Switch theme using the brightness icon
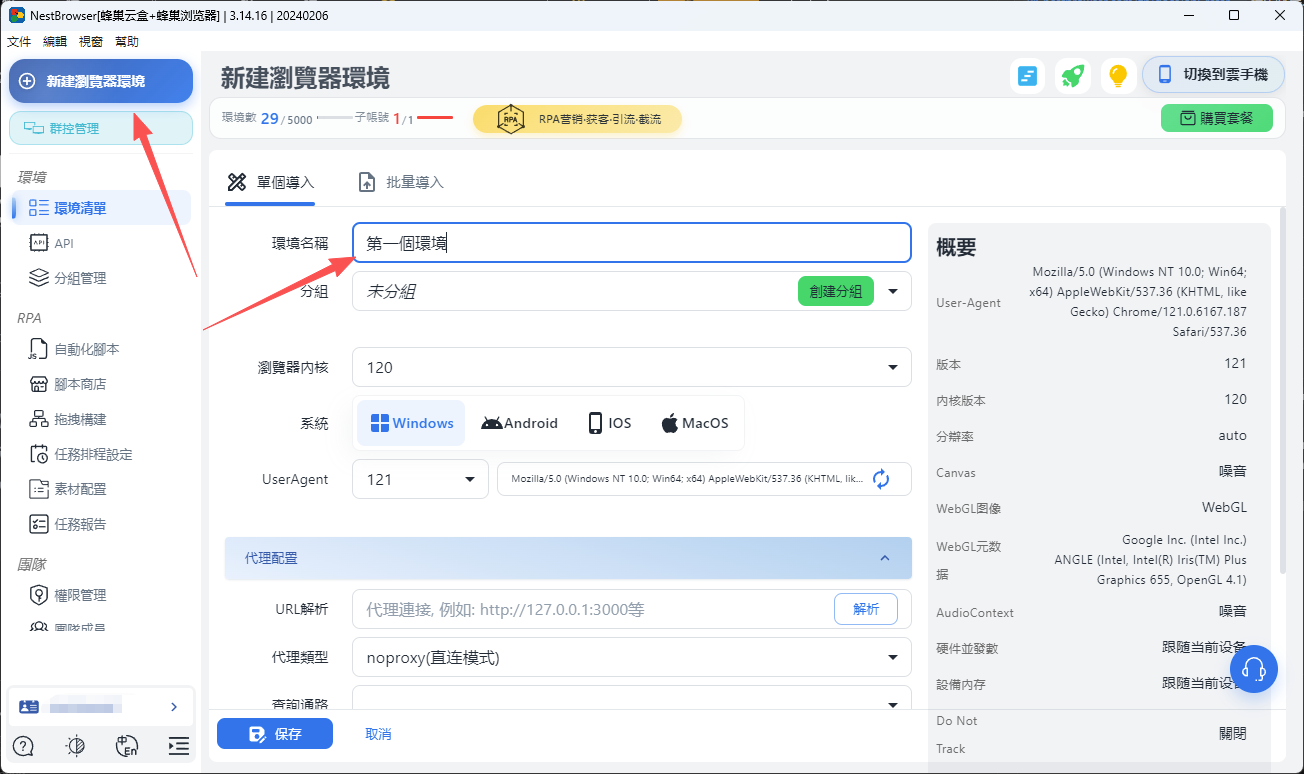 (x=74, y=746)
